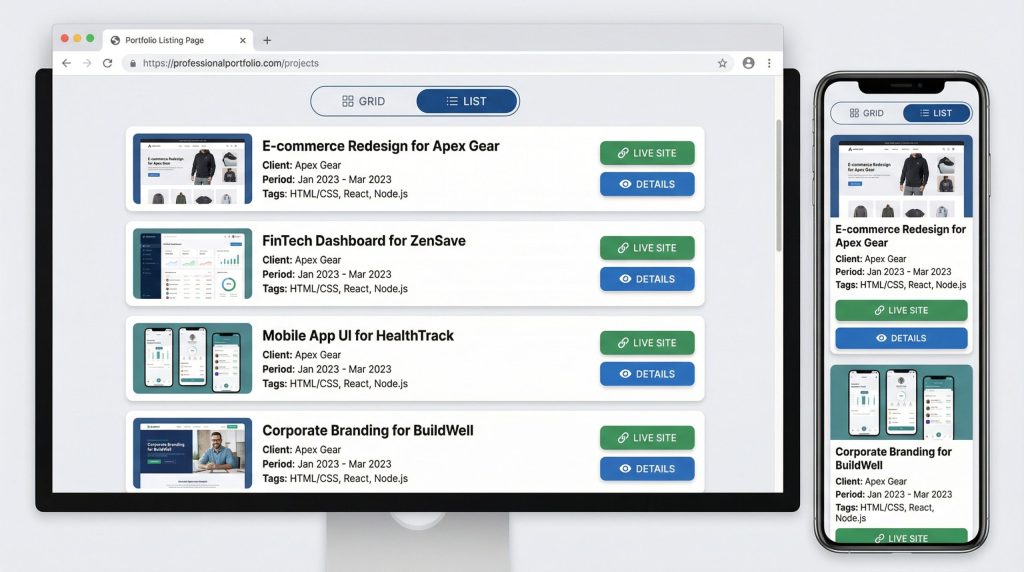Open a new tab with plus icon
Viewport: 1024px width, 572px height.
click(x=267, y=41)
